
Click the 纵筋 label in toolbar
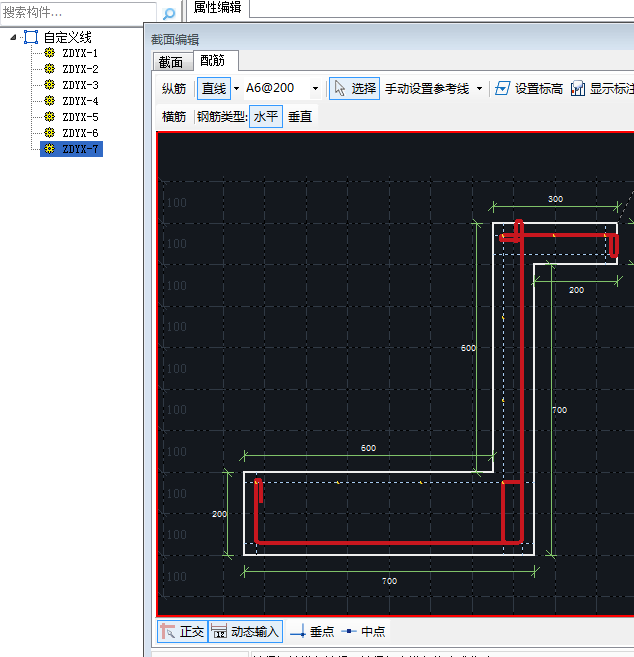[x=174, y=89]
